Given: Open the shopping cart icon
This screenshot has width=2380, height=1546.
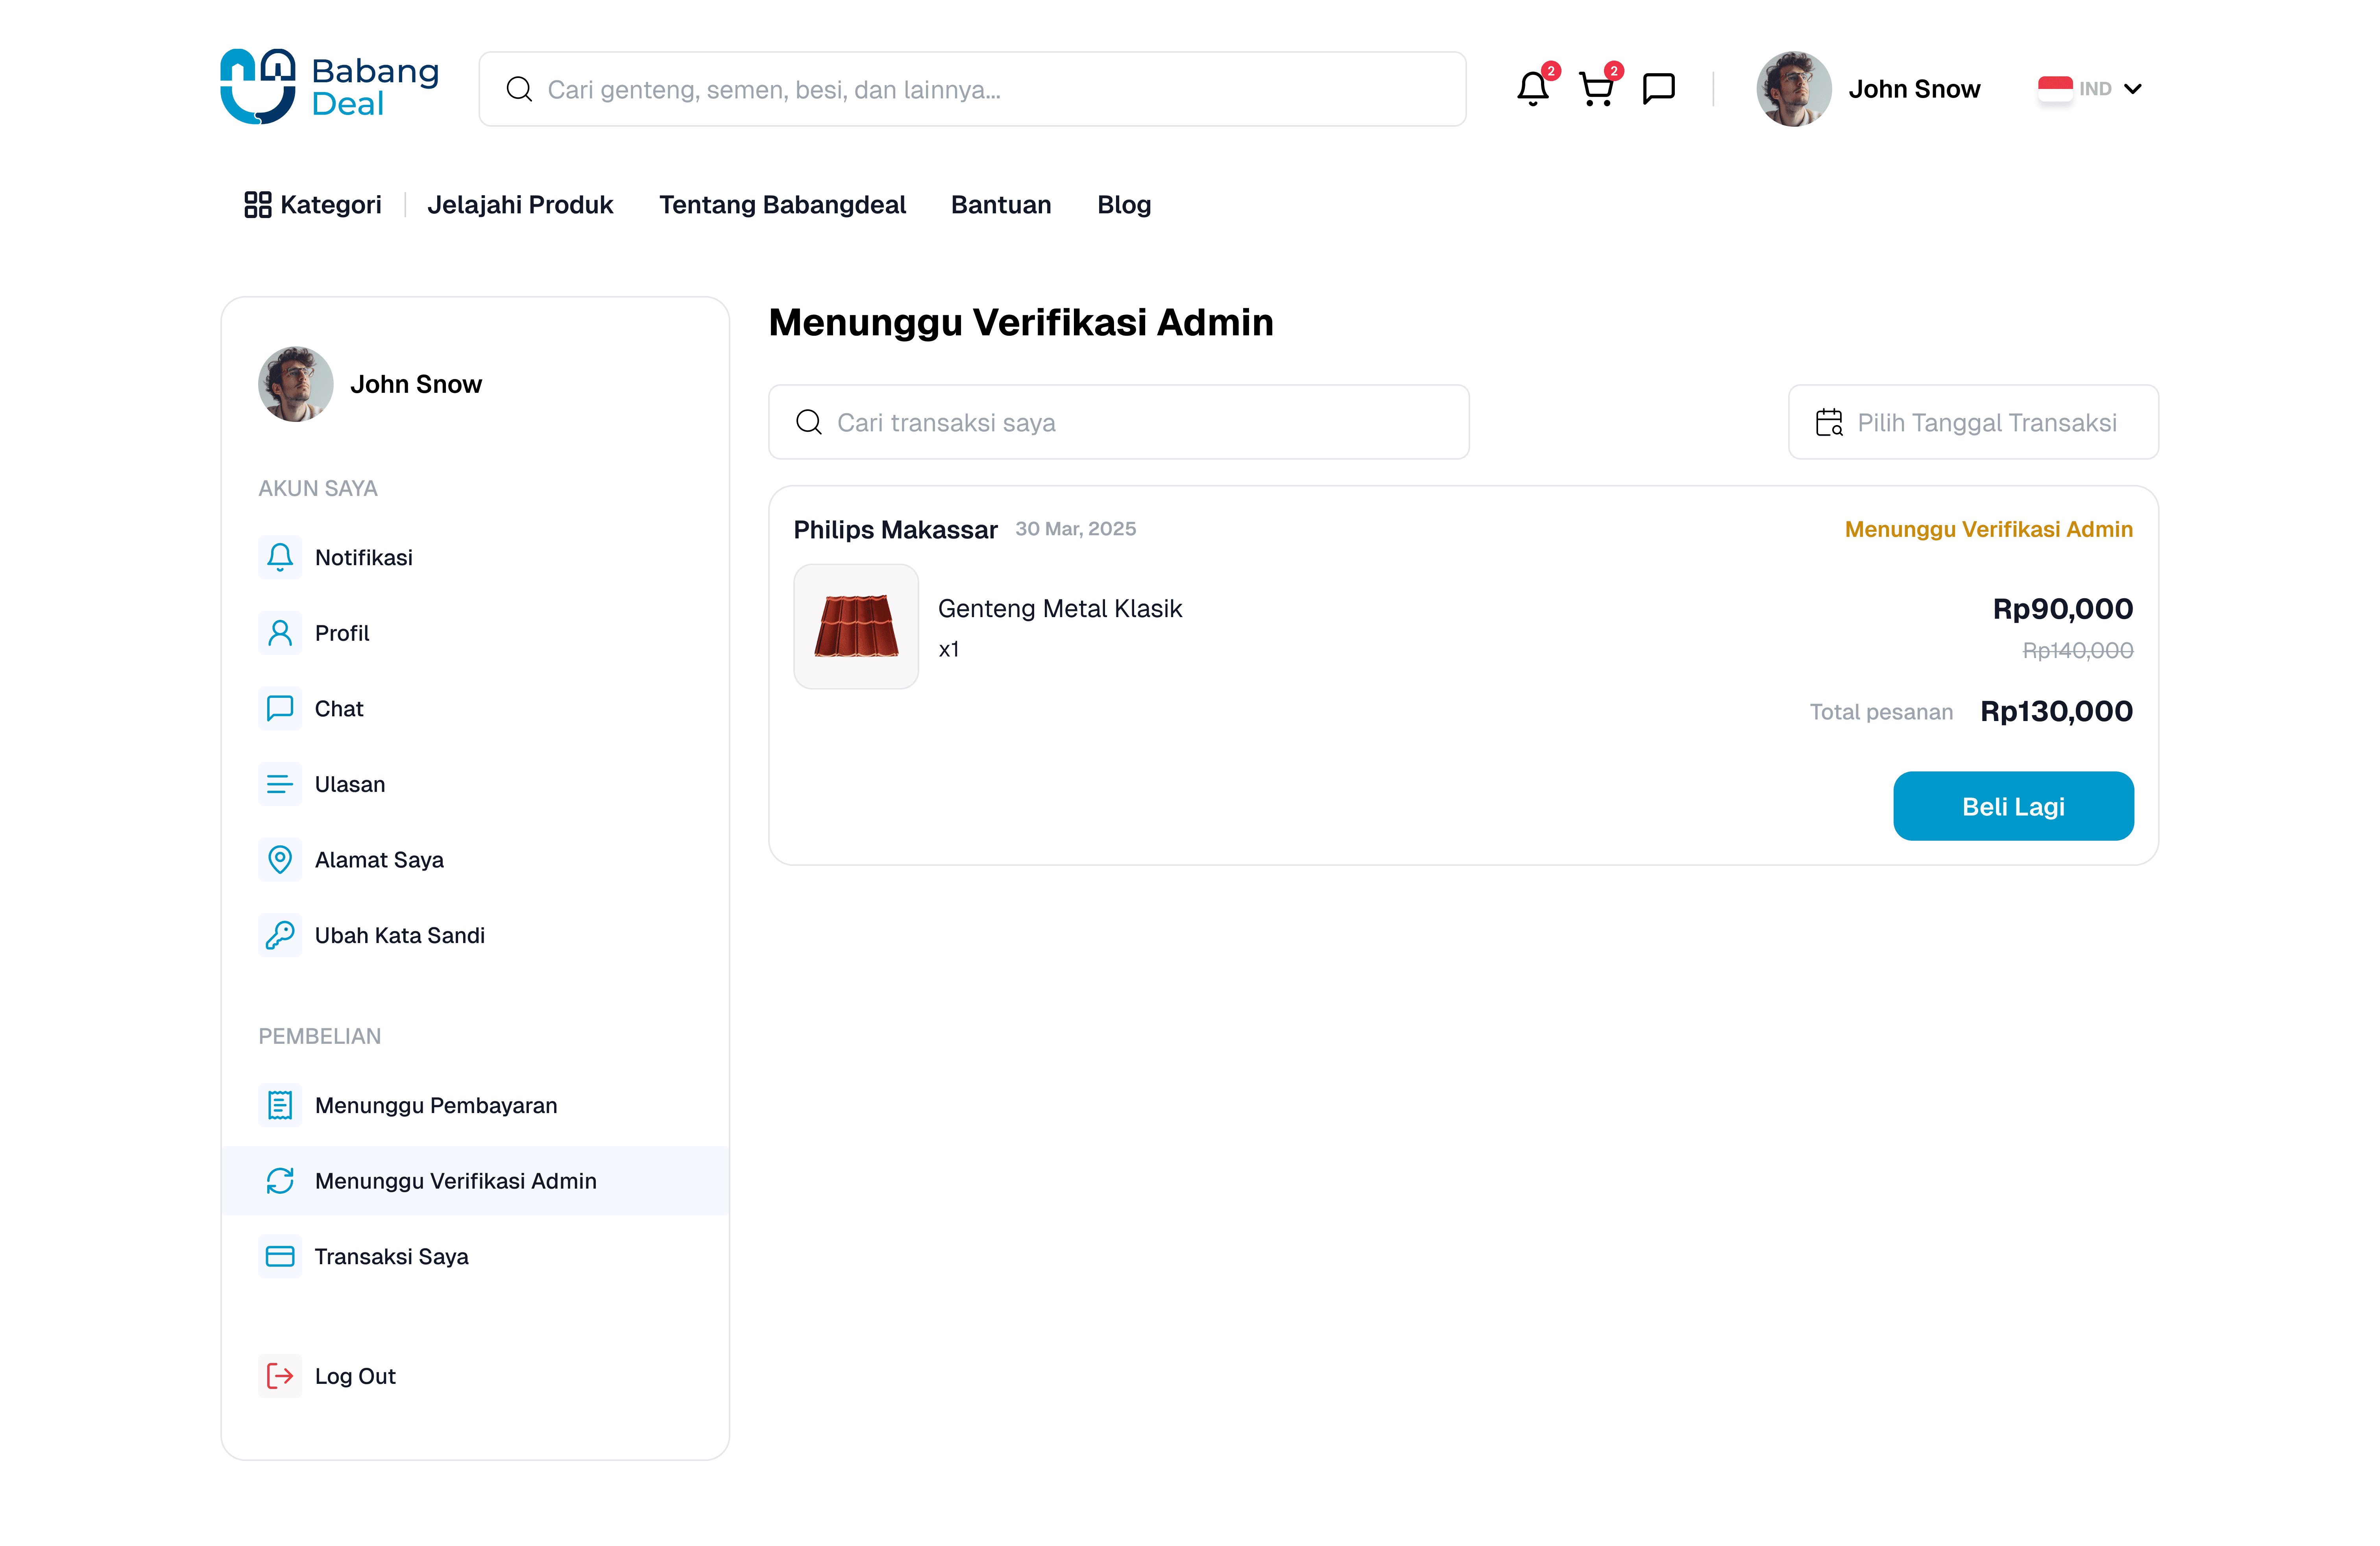Looking at the screenshot, I should tap(1596, 89).
